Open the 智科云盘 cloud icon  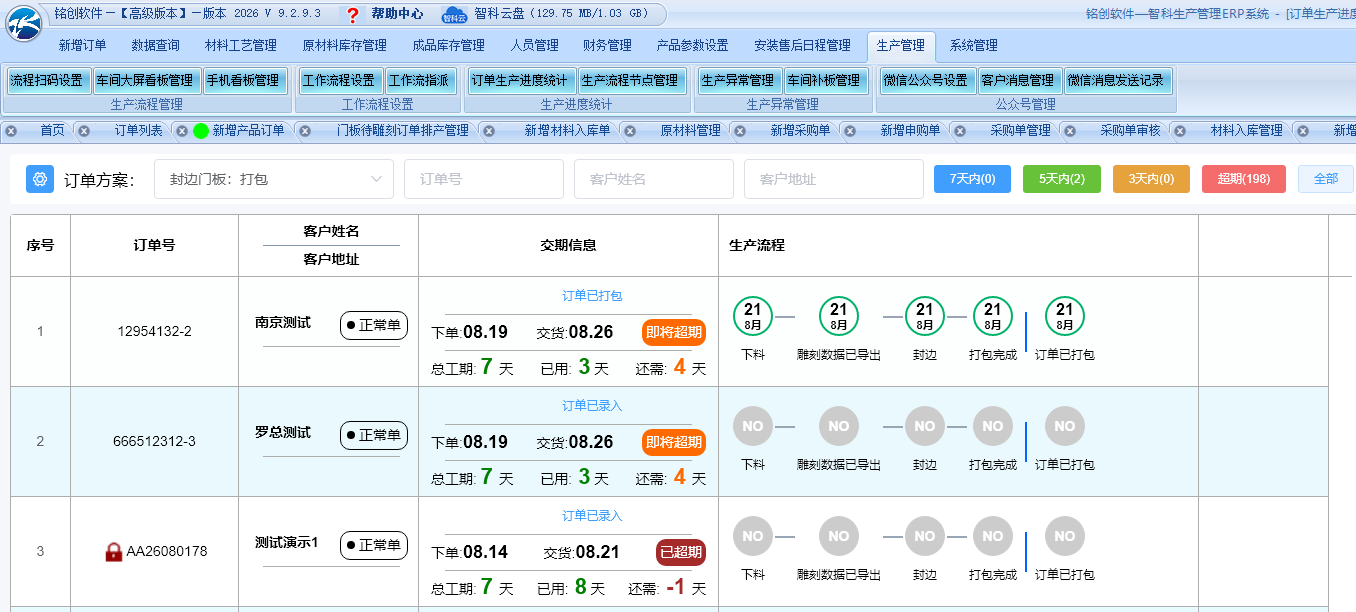click(x=455, y=15)
